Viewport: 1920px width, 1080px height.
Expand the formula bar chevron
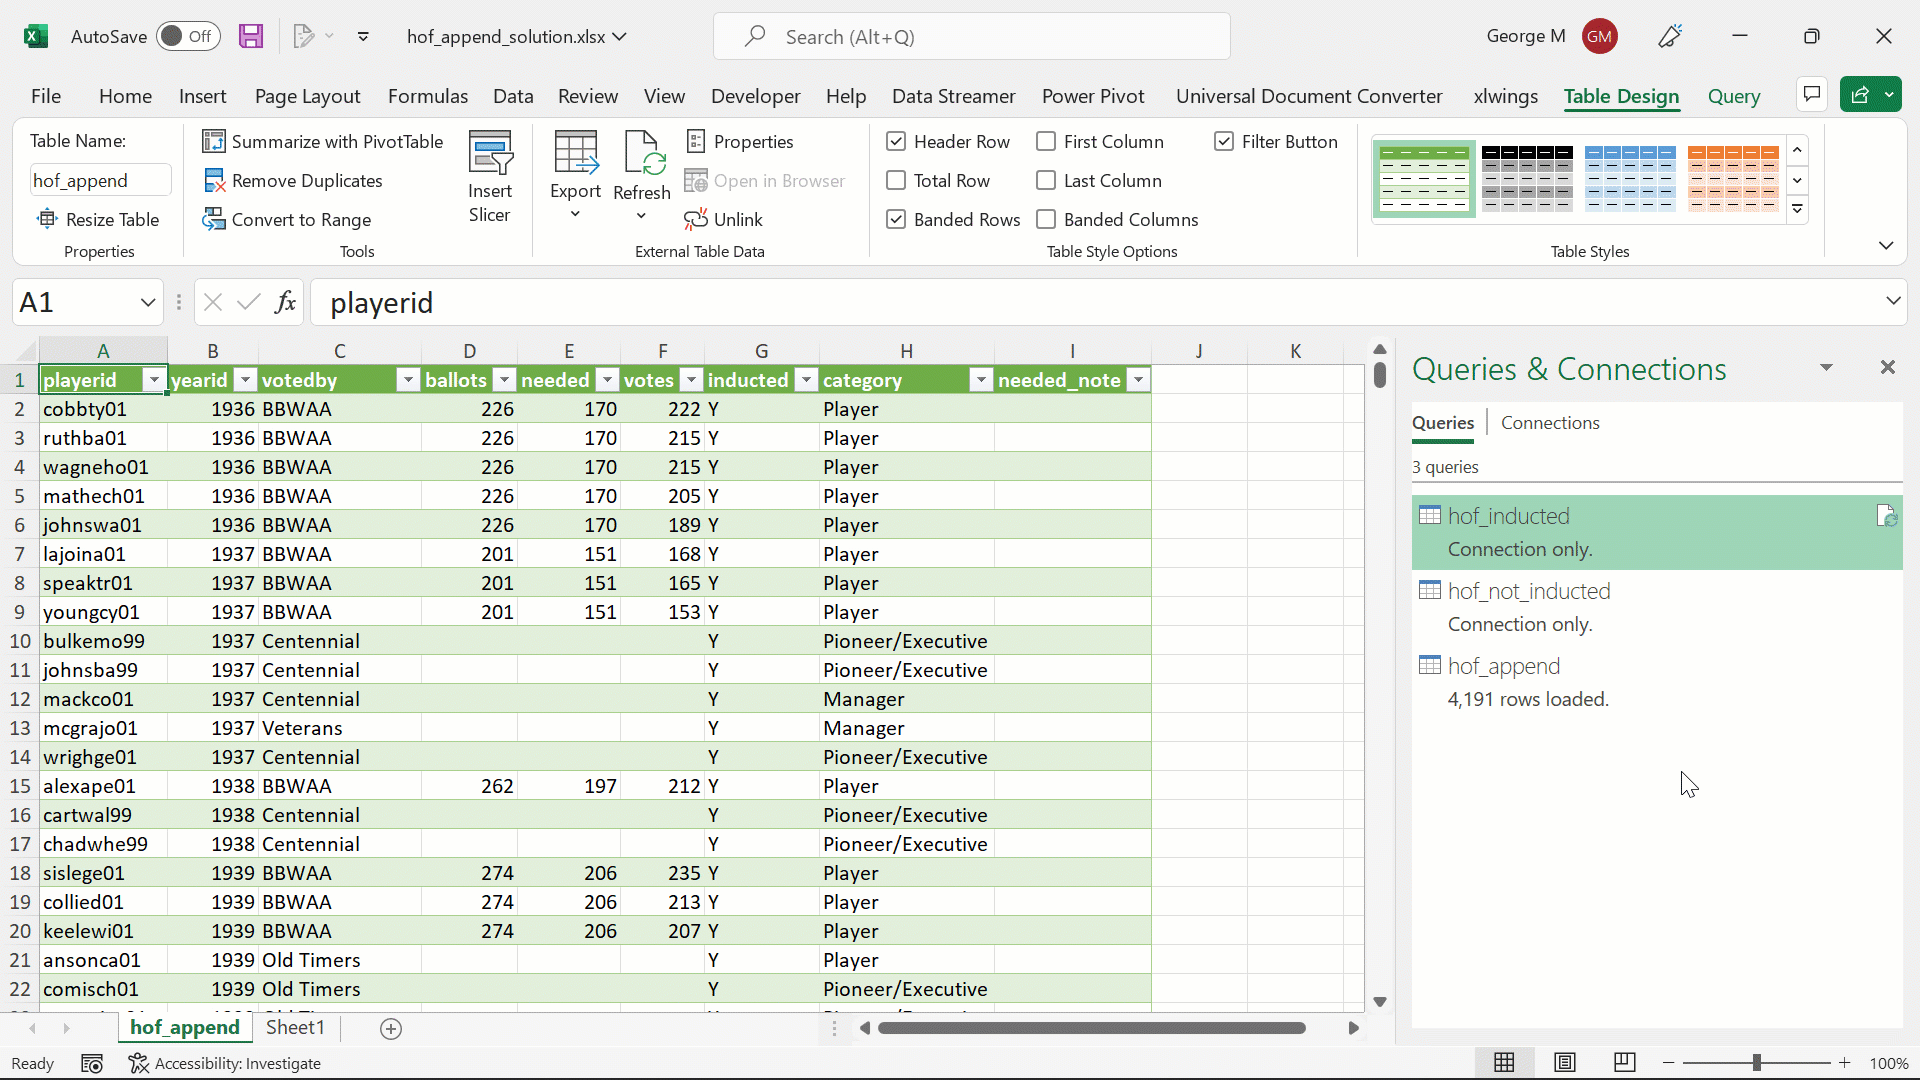pyautogui.click(x=1892, y=301)
